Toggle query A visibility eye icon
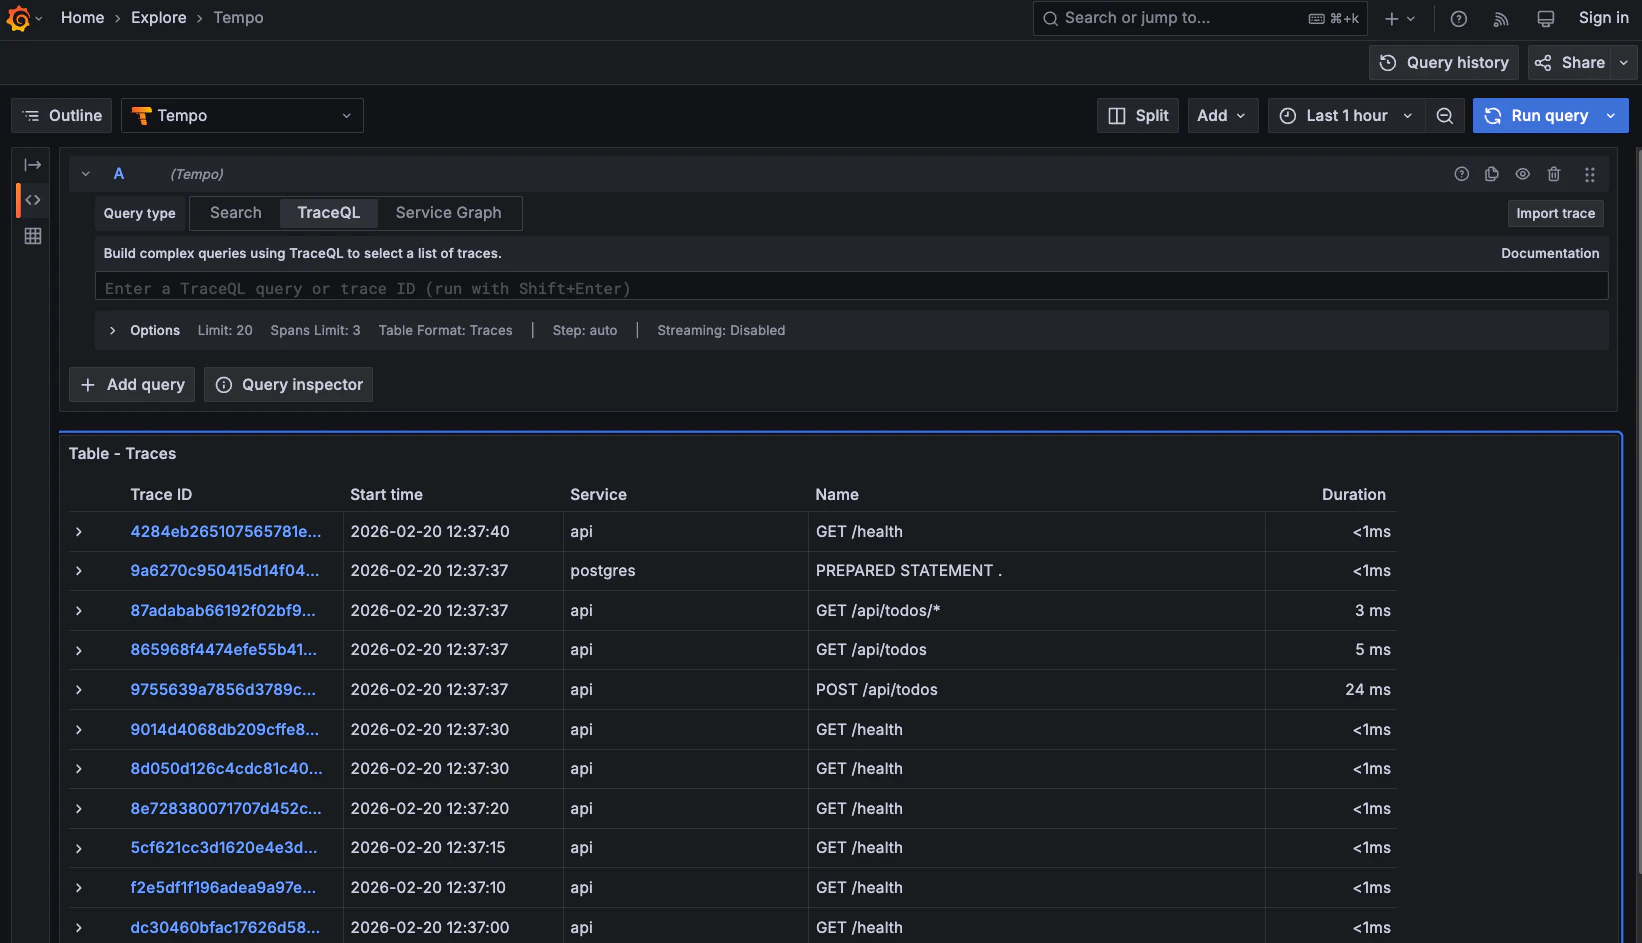The width and height of the screenshot is (1642, 943). 1523,174
